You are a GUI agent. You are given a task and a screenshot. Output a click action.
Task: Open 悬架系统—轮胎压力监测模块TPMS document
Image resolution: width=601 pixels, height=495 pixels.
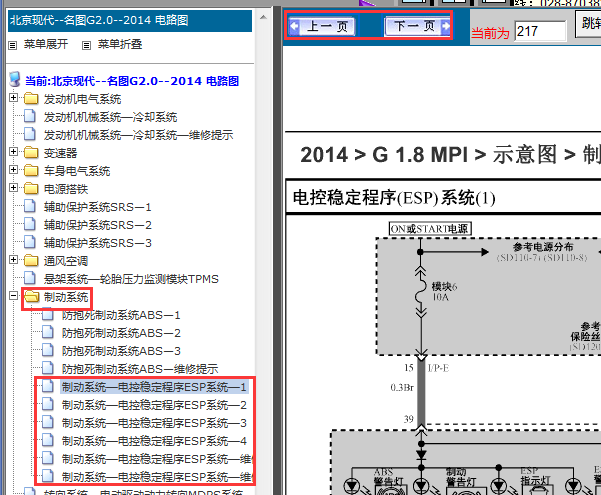[x=131, y=279]
